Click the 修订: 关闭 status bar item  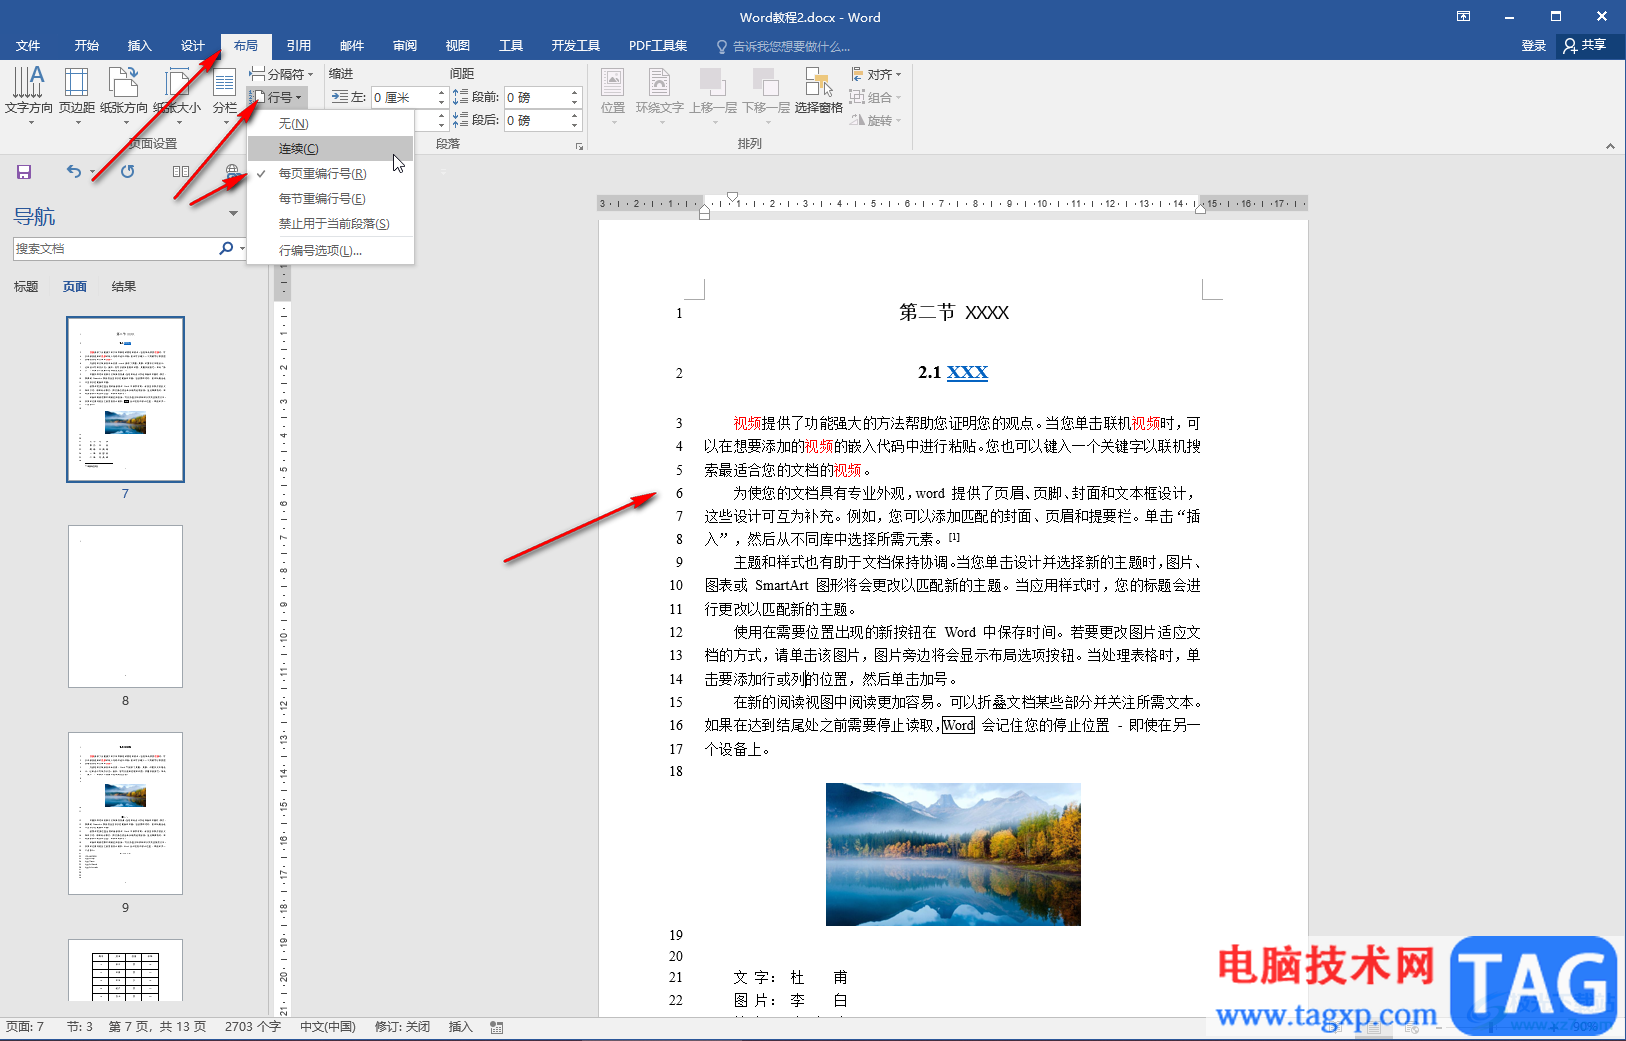[x=402, y=1027]
